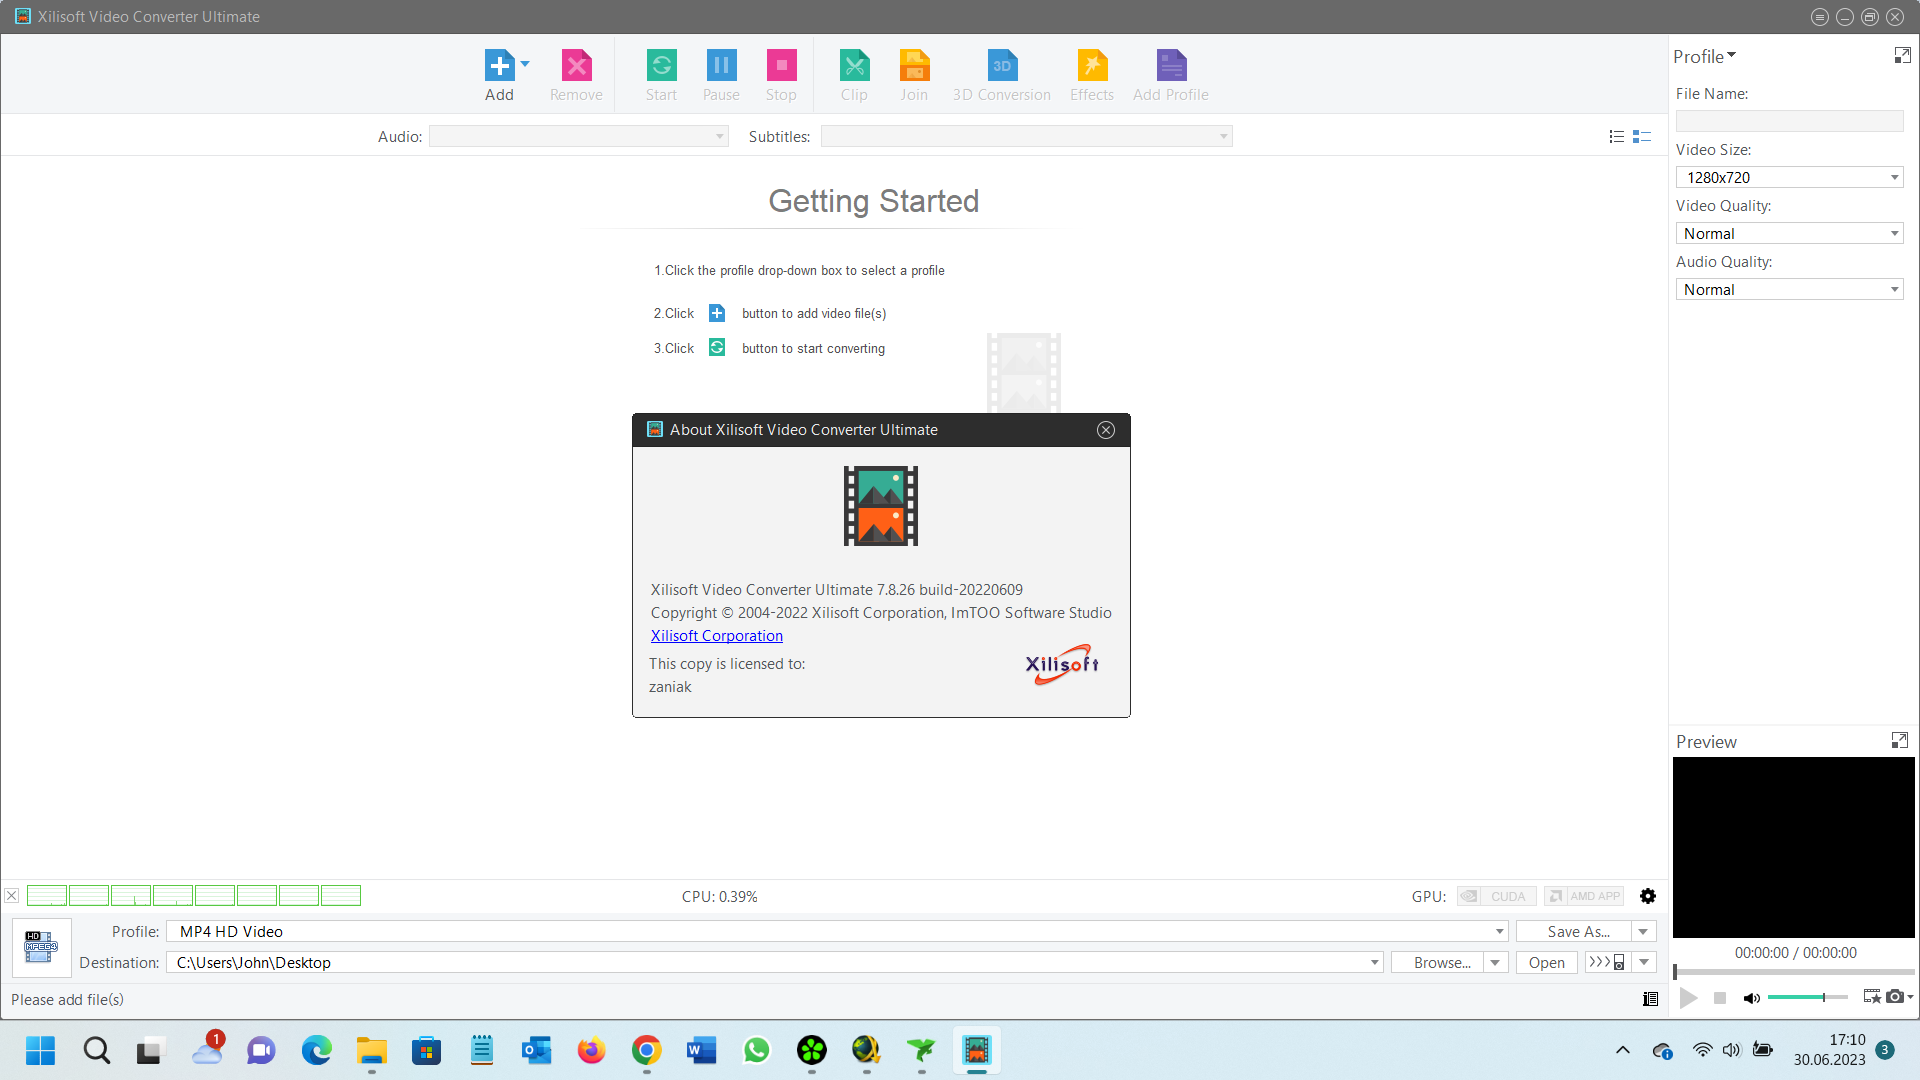
Task: Click the Add file toolbar icon
Action: tap(499, 65)
